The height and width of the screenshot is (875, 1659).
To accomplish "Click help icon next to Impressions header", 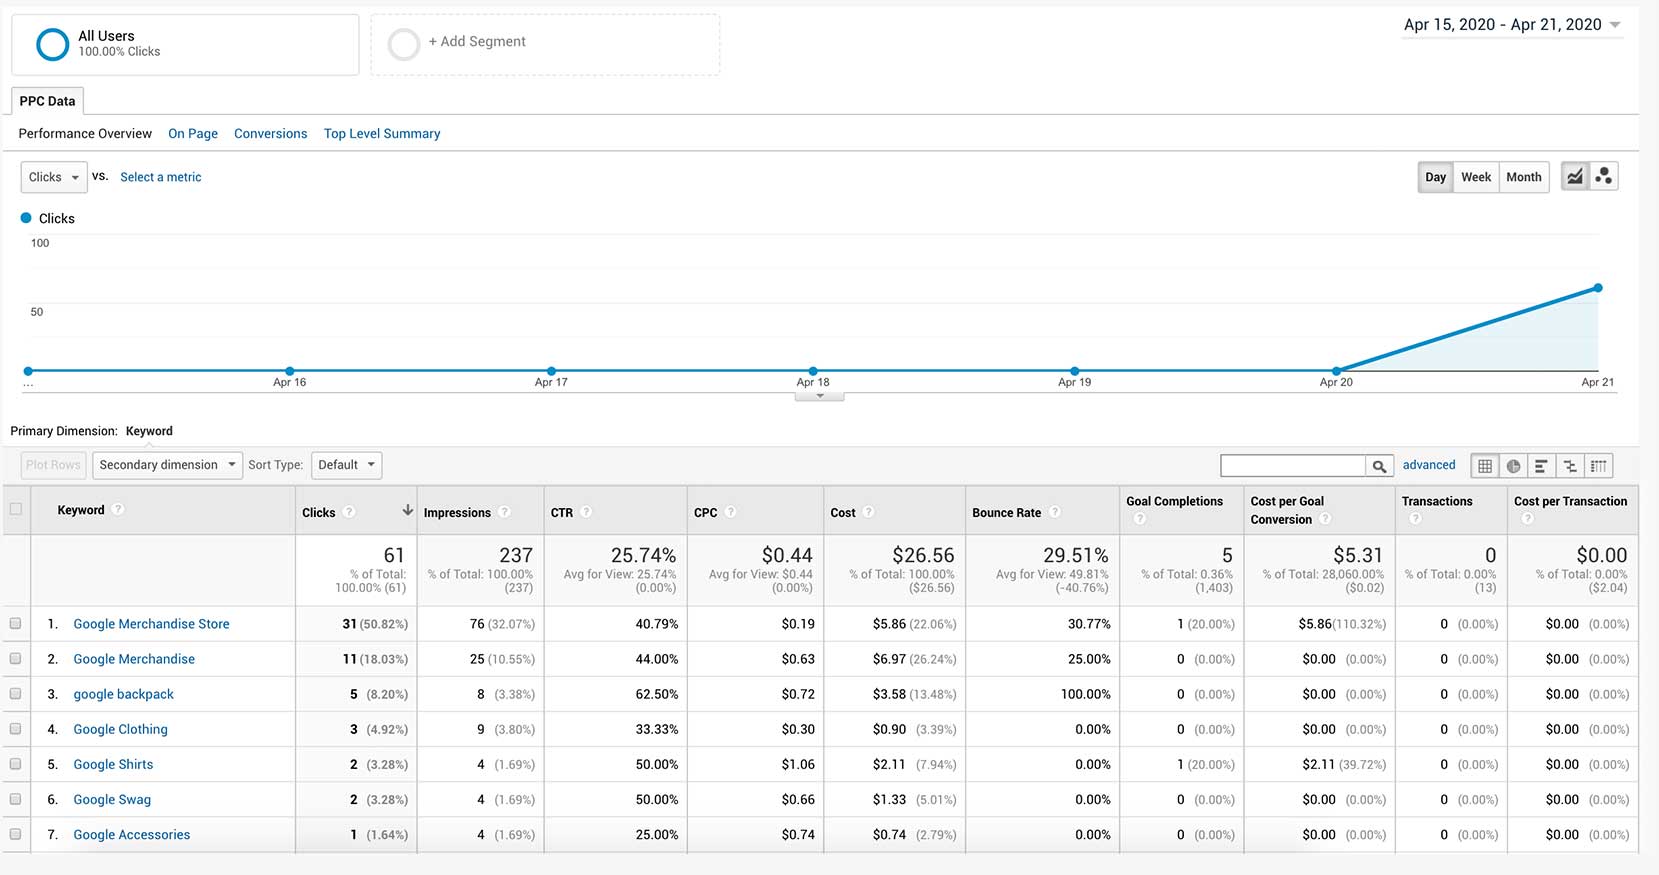I will coord(504,512).
